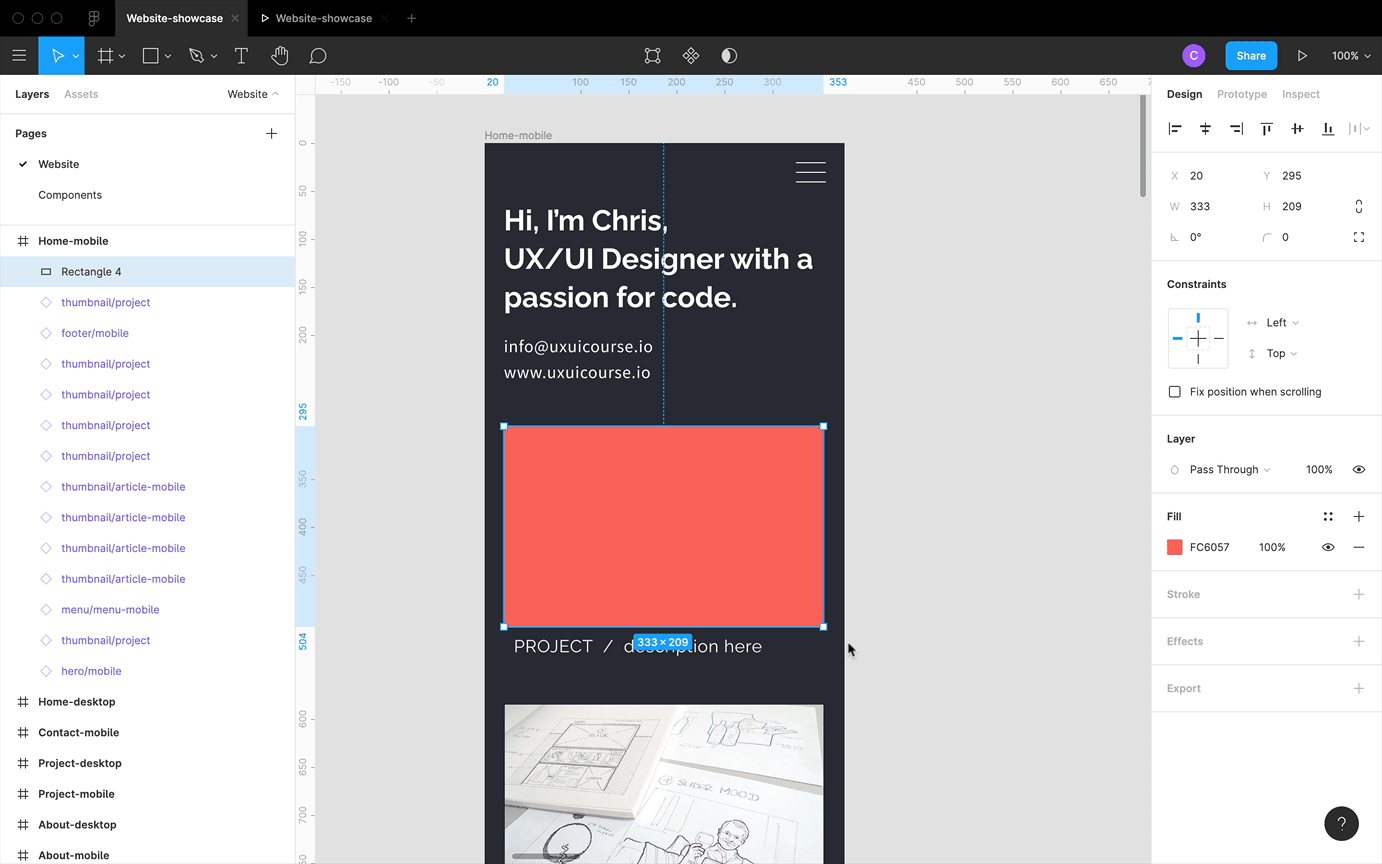Screen dimensions: 1382x864
Task: Collapse pages via Website dropdown
Action: (254, 94)
